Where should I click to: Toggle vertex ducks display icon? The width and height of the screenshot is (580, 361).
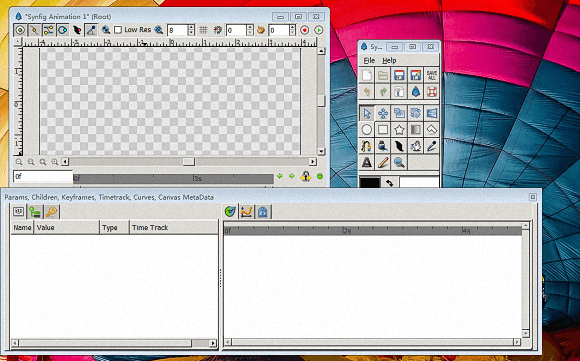click(x=34, y=30)
